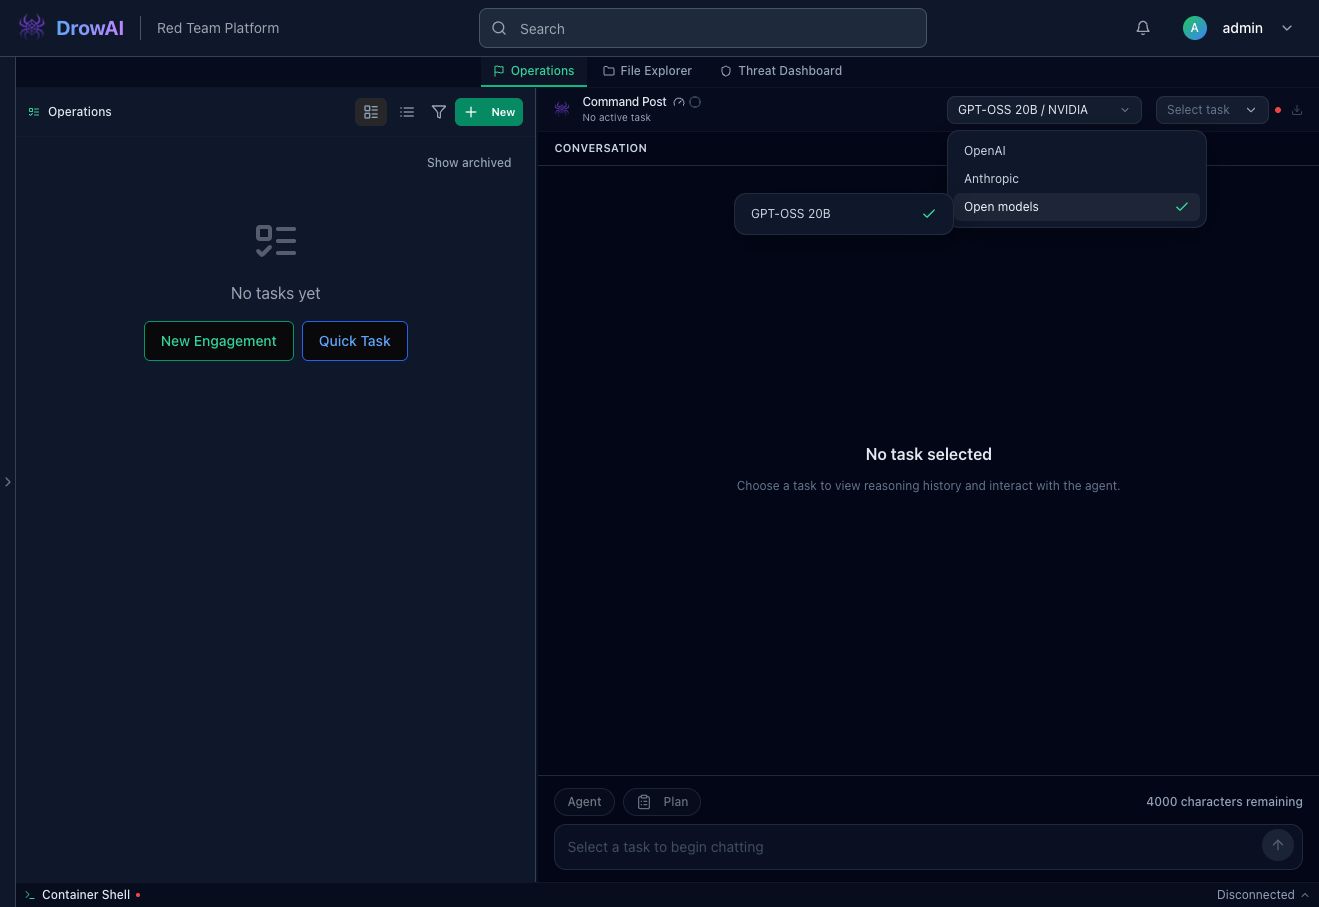Click '4000 characters remaining' counter
Viewport: 1319px width, 907px height.
[1224, 802]
